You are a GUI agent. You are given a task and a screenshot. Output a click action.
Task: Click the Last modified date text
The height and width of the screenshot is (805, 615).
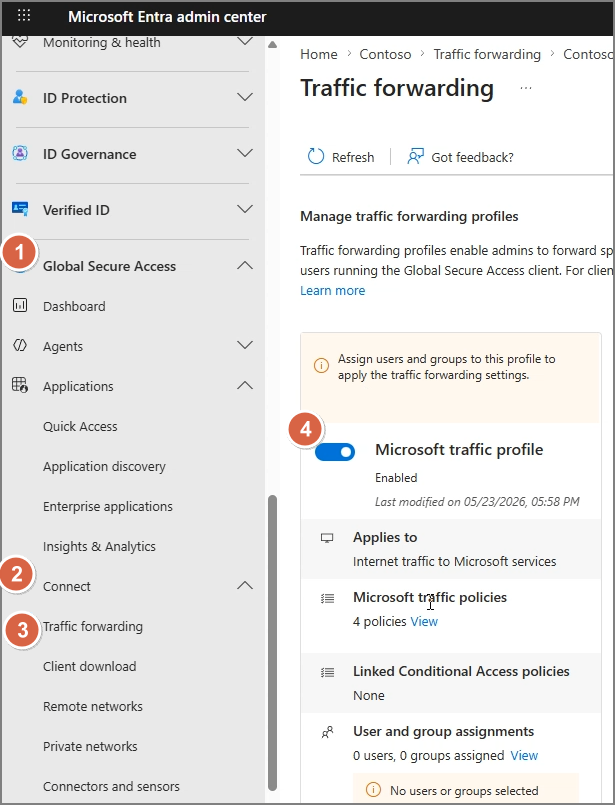(477, 502)
